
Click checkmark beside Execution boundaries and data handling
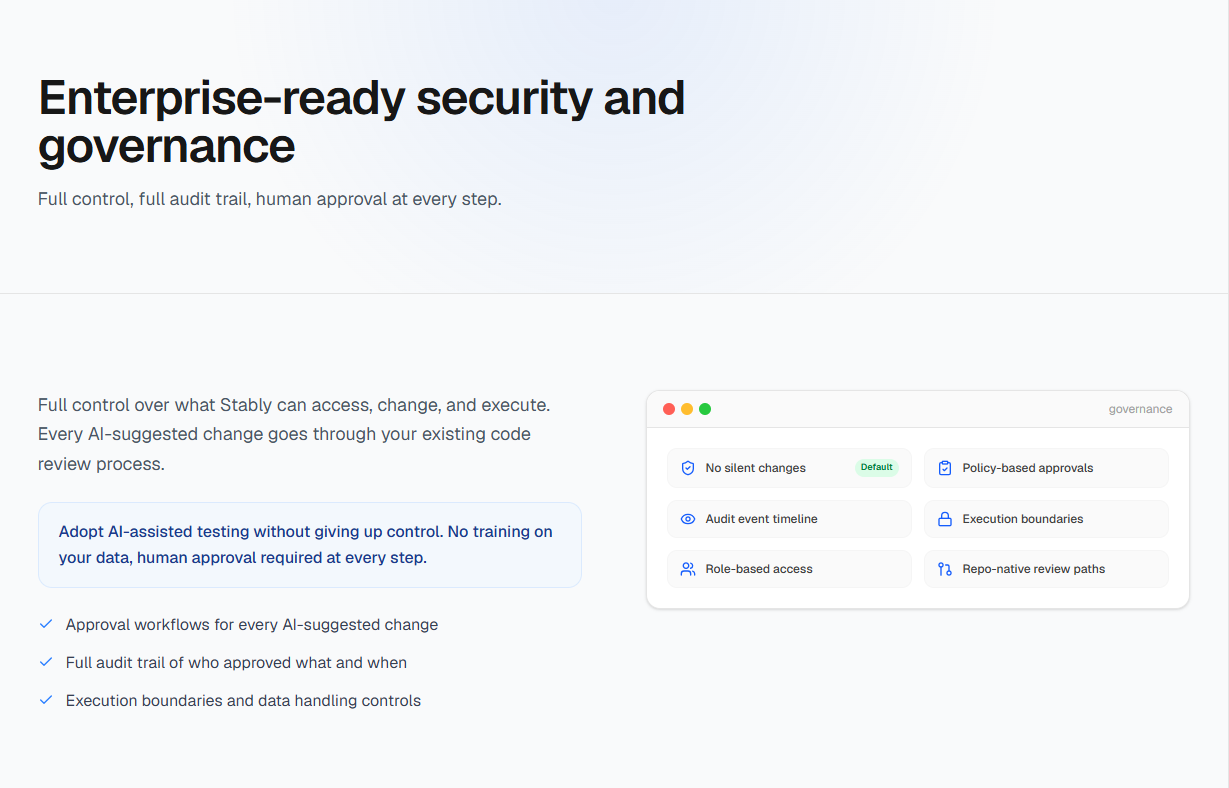(45, 700)
